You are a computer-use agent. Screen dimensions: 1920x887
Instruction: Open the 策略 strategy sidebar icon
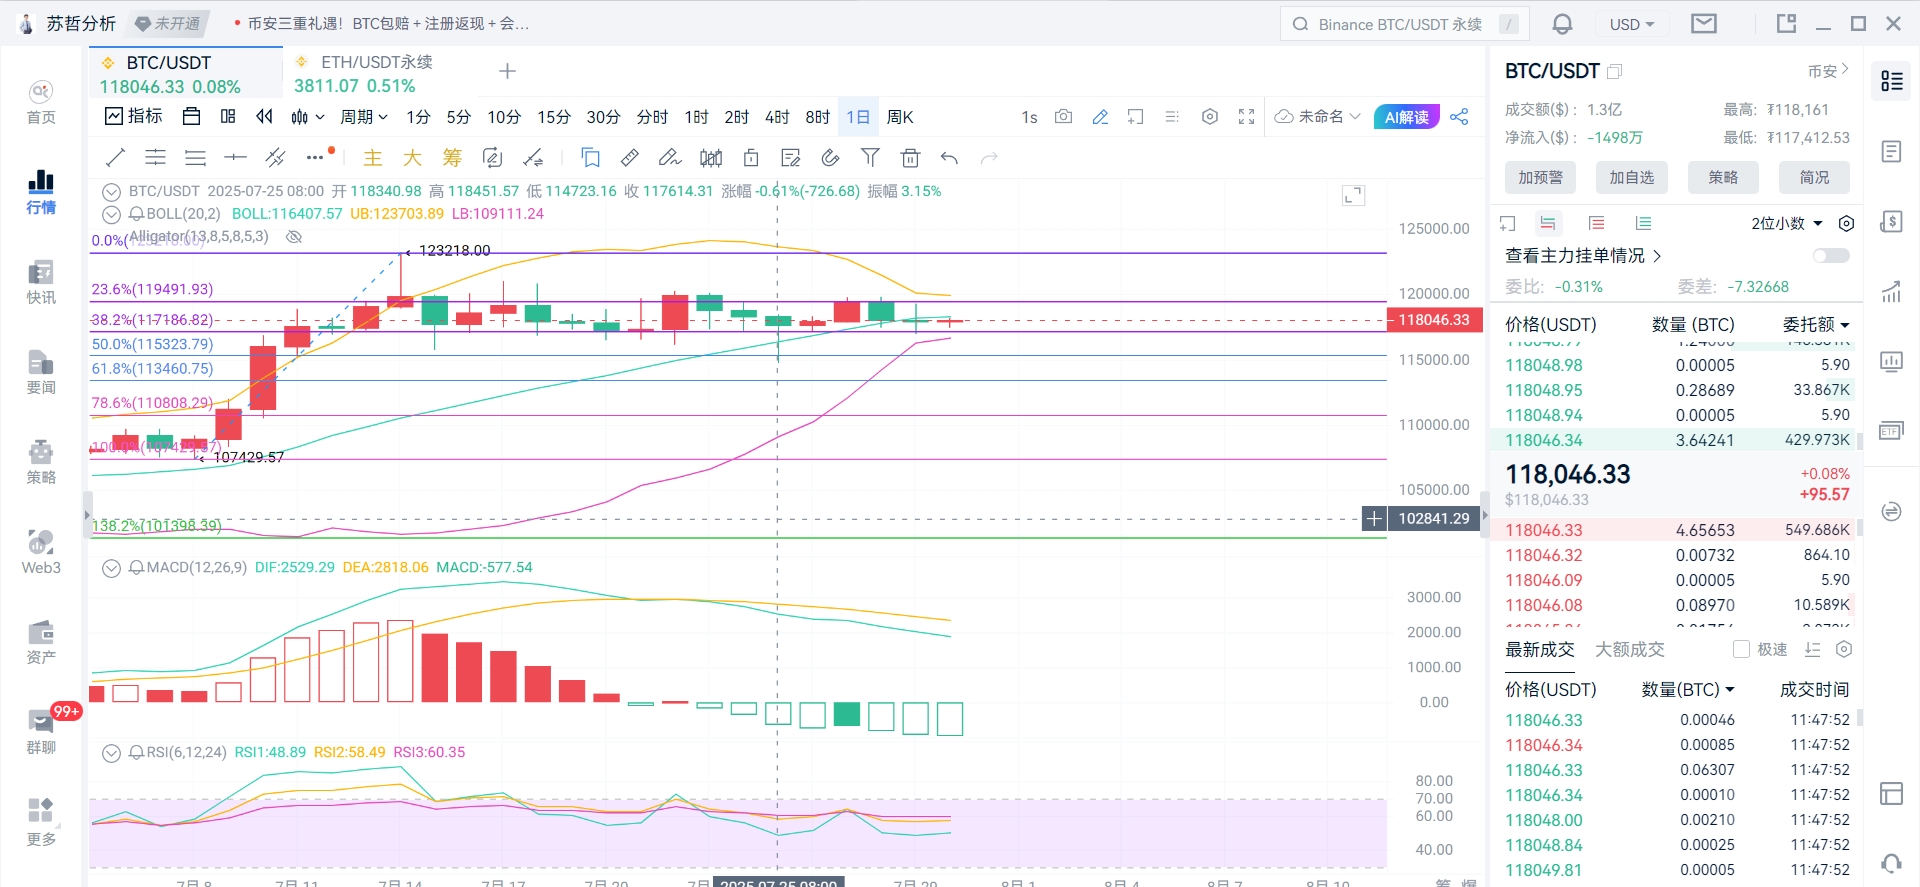tap(41, 462)
